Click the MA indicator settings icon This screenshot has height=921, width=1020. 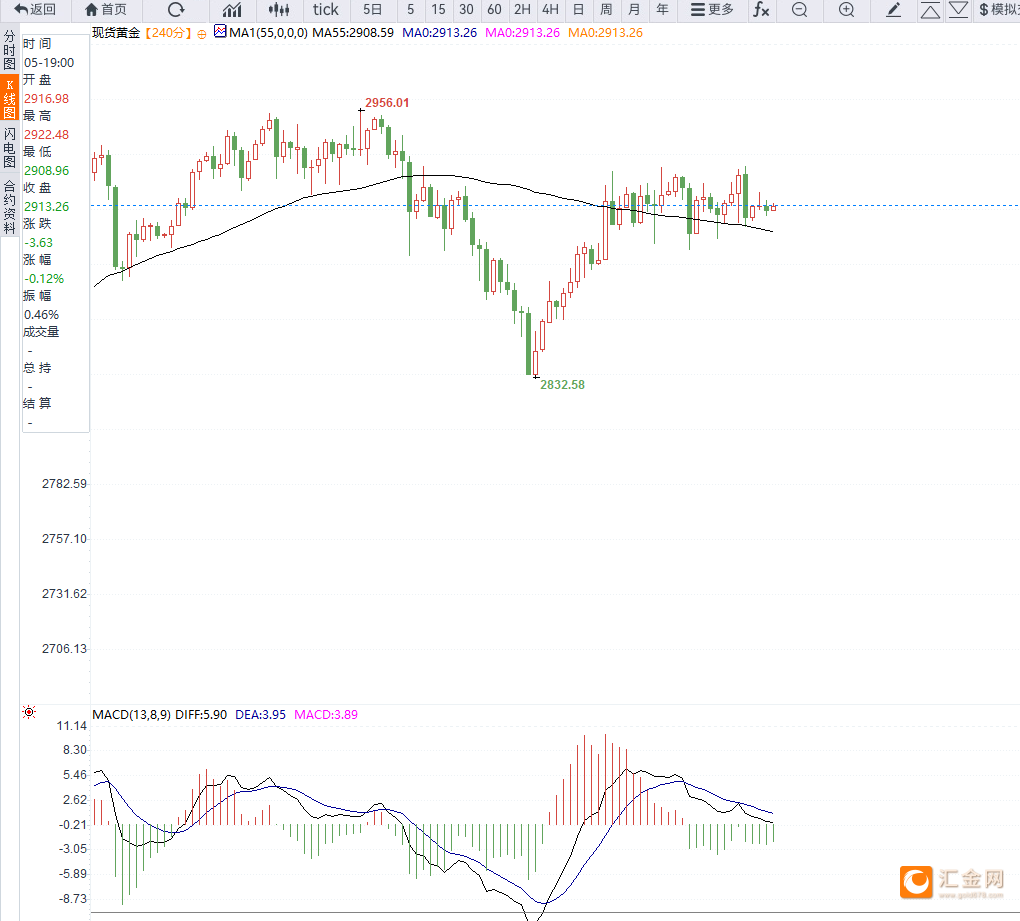[x=220, y=31]
